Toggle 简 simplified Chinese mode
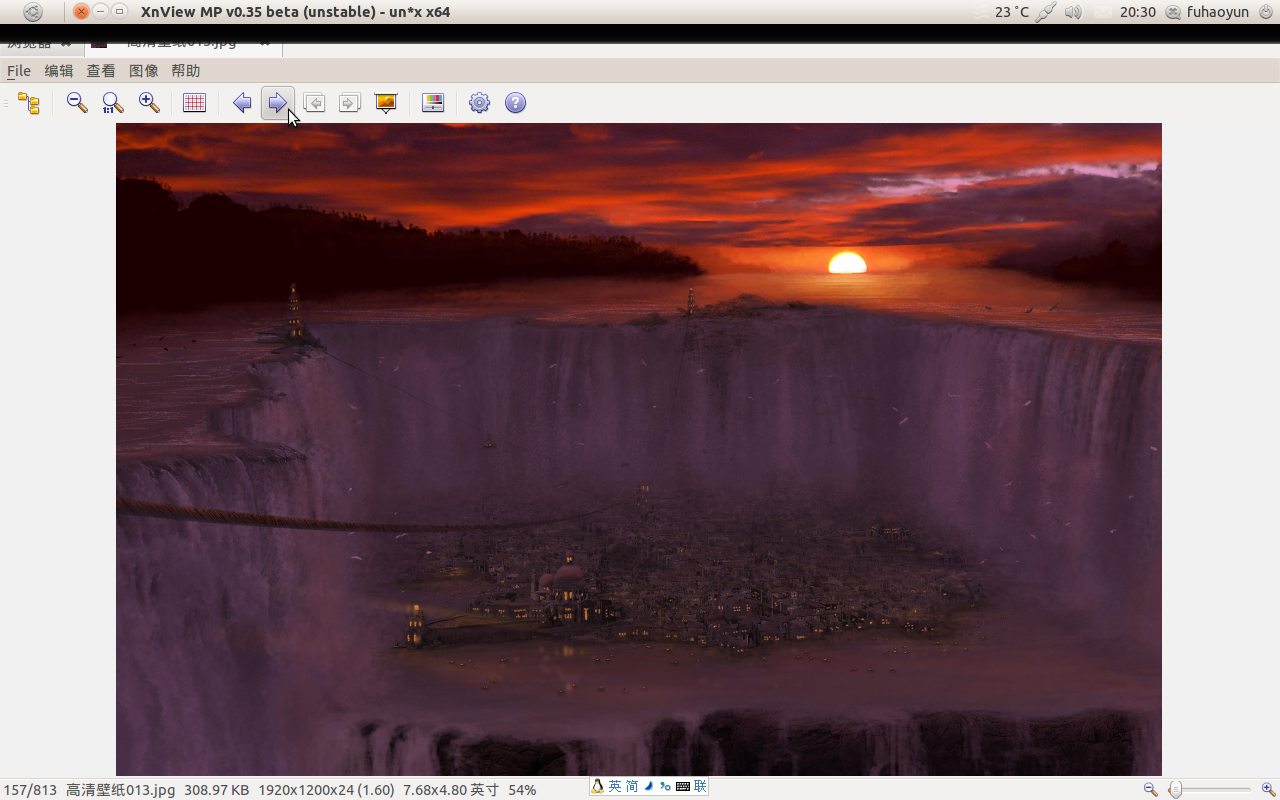This screenshot has width=1280, height=800. [x=632, y=787]
